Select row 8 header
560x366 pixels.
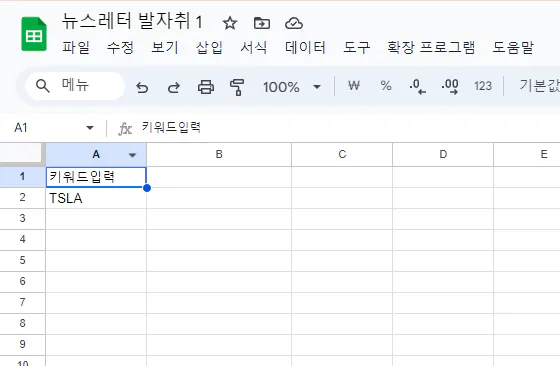[22, 324]
